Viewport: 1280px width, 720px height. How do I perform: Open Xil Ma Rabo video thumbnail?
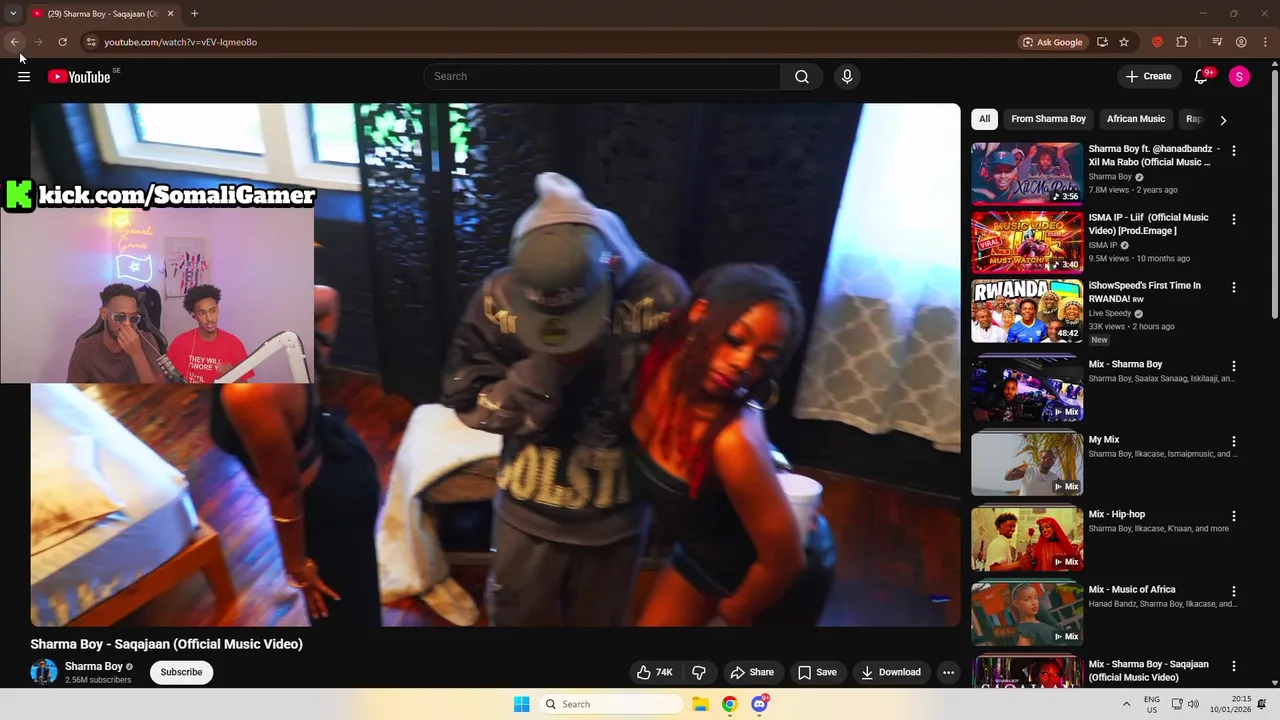(x=1027, y=173)
